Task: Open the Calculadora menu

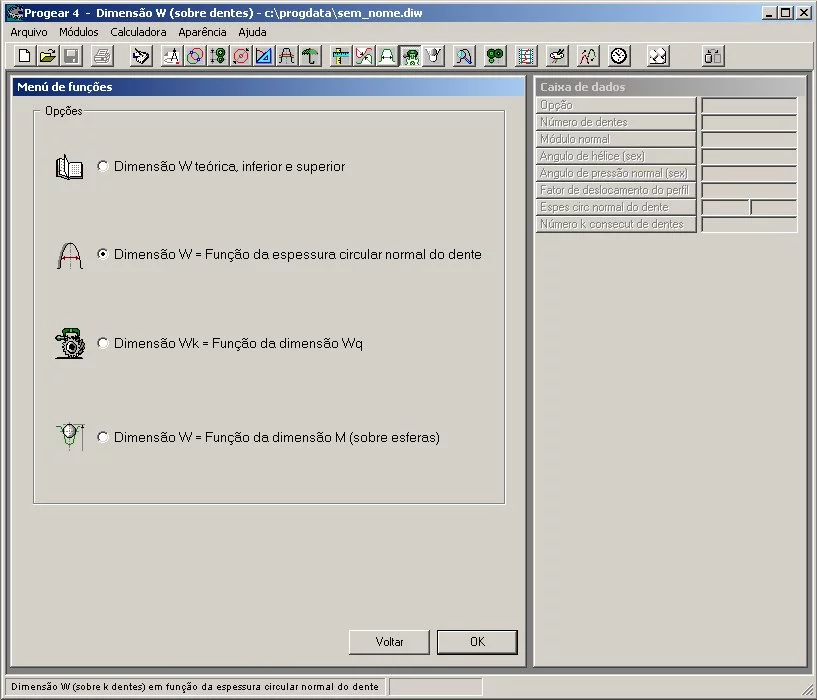Action: tap(138, 32)
